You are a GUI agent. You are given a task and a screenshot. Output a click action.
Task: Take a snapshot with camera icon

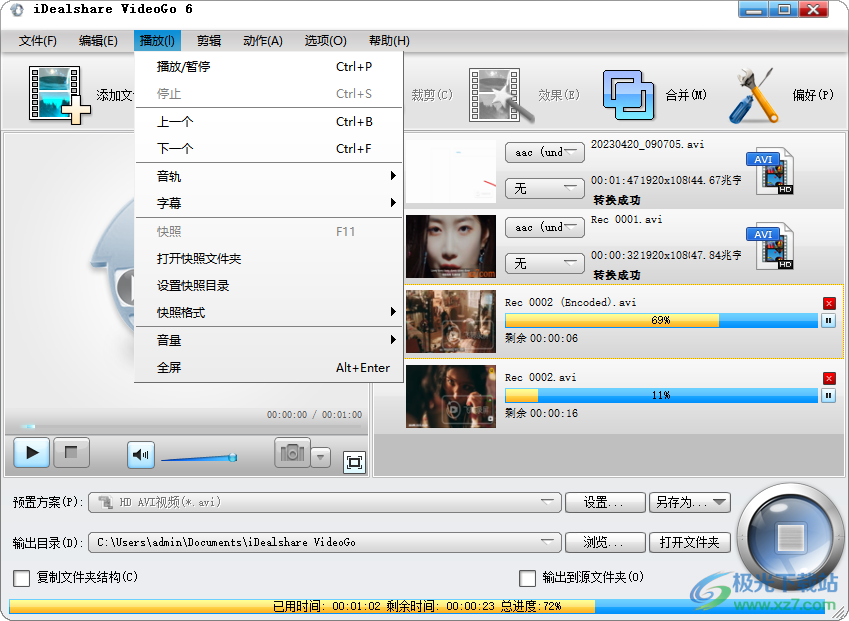292,452
